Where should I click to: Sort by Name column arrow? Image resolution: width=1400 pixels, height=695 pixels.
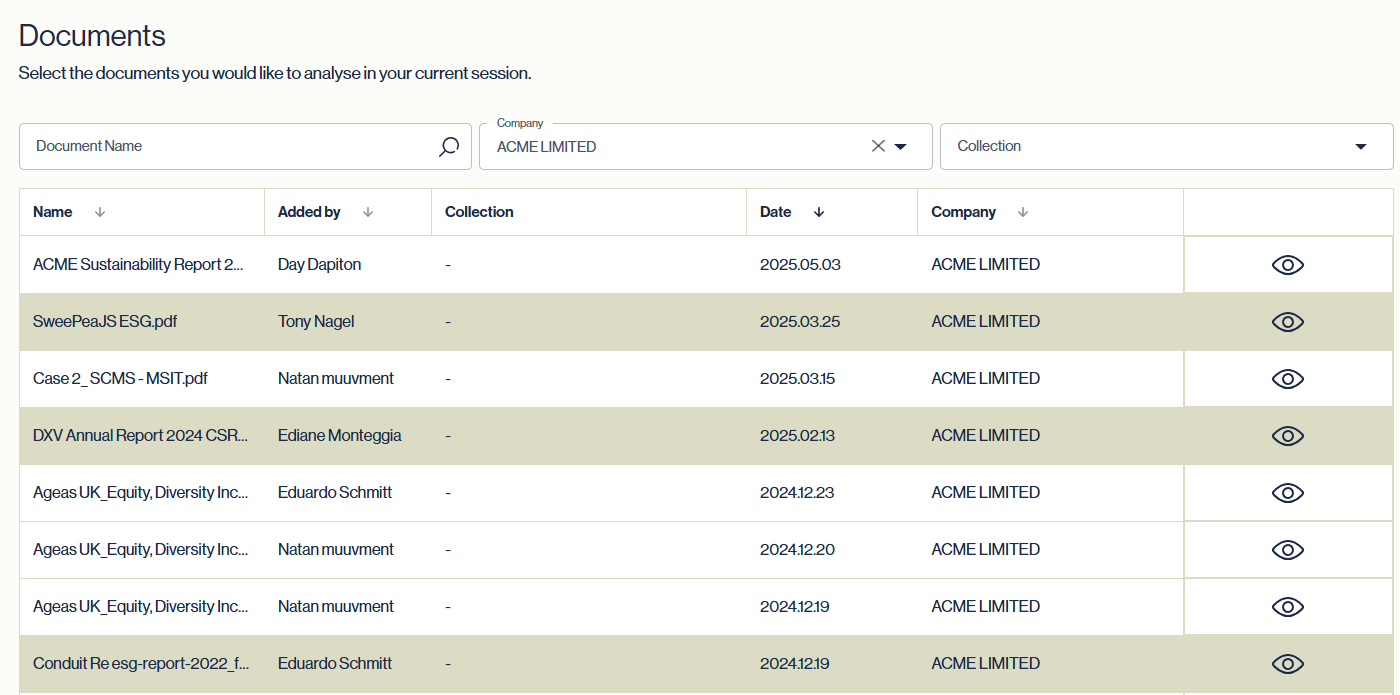99,212
